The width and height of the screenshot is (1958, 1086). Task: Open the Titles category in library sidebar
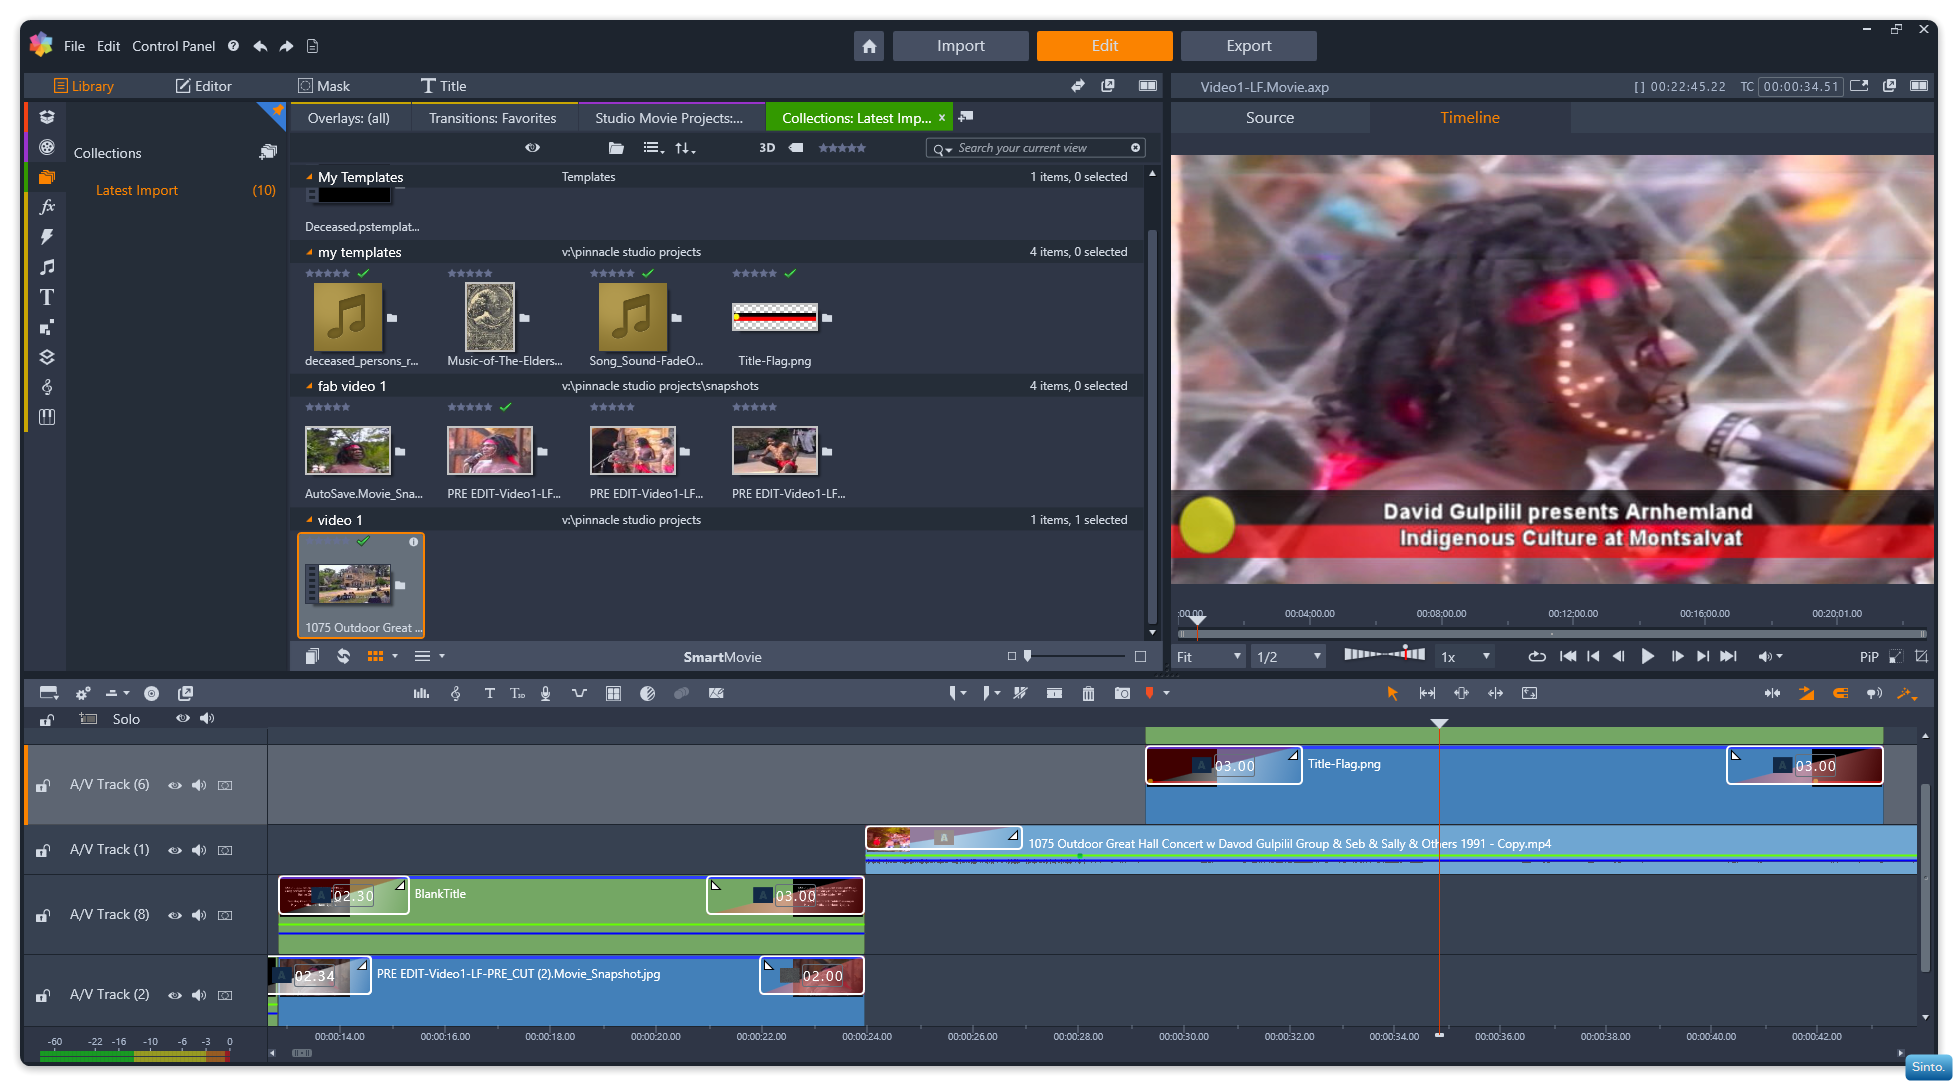pyautogui.click(x=47, y=297)
